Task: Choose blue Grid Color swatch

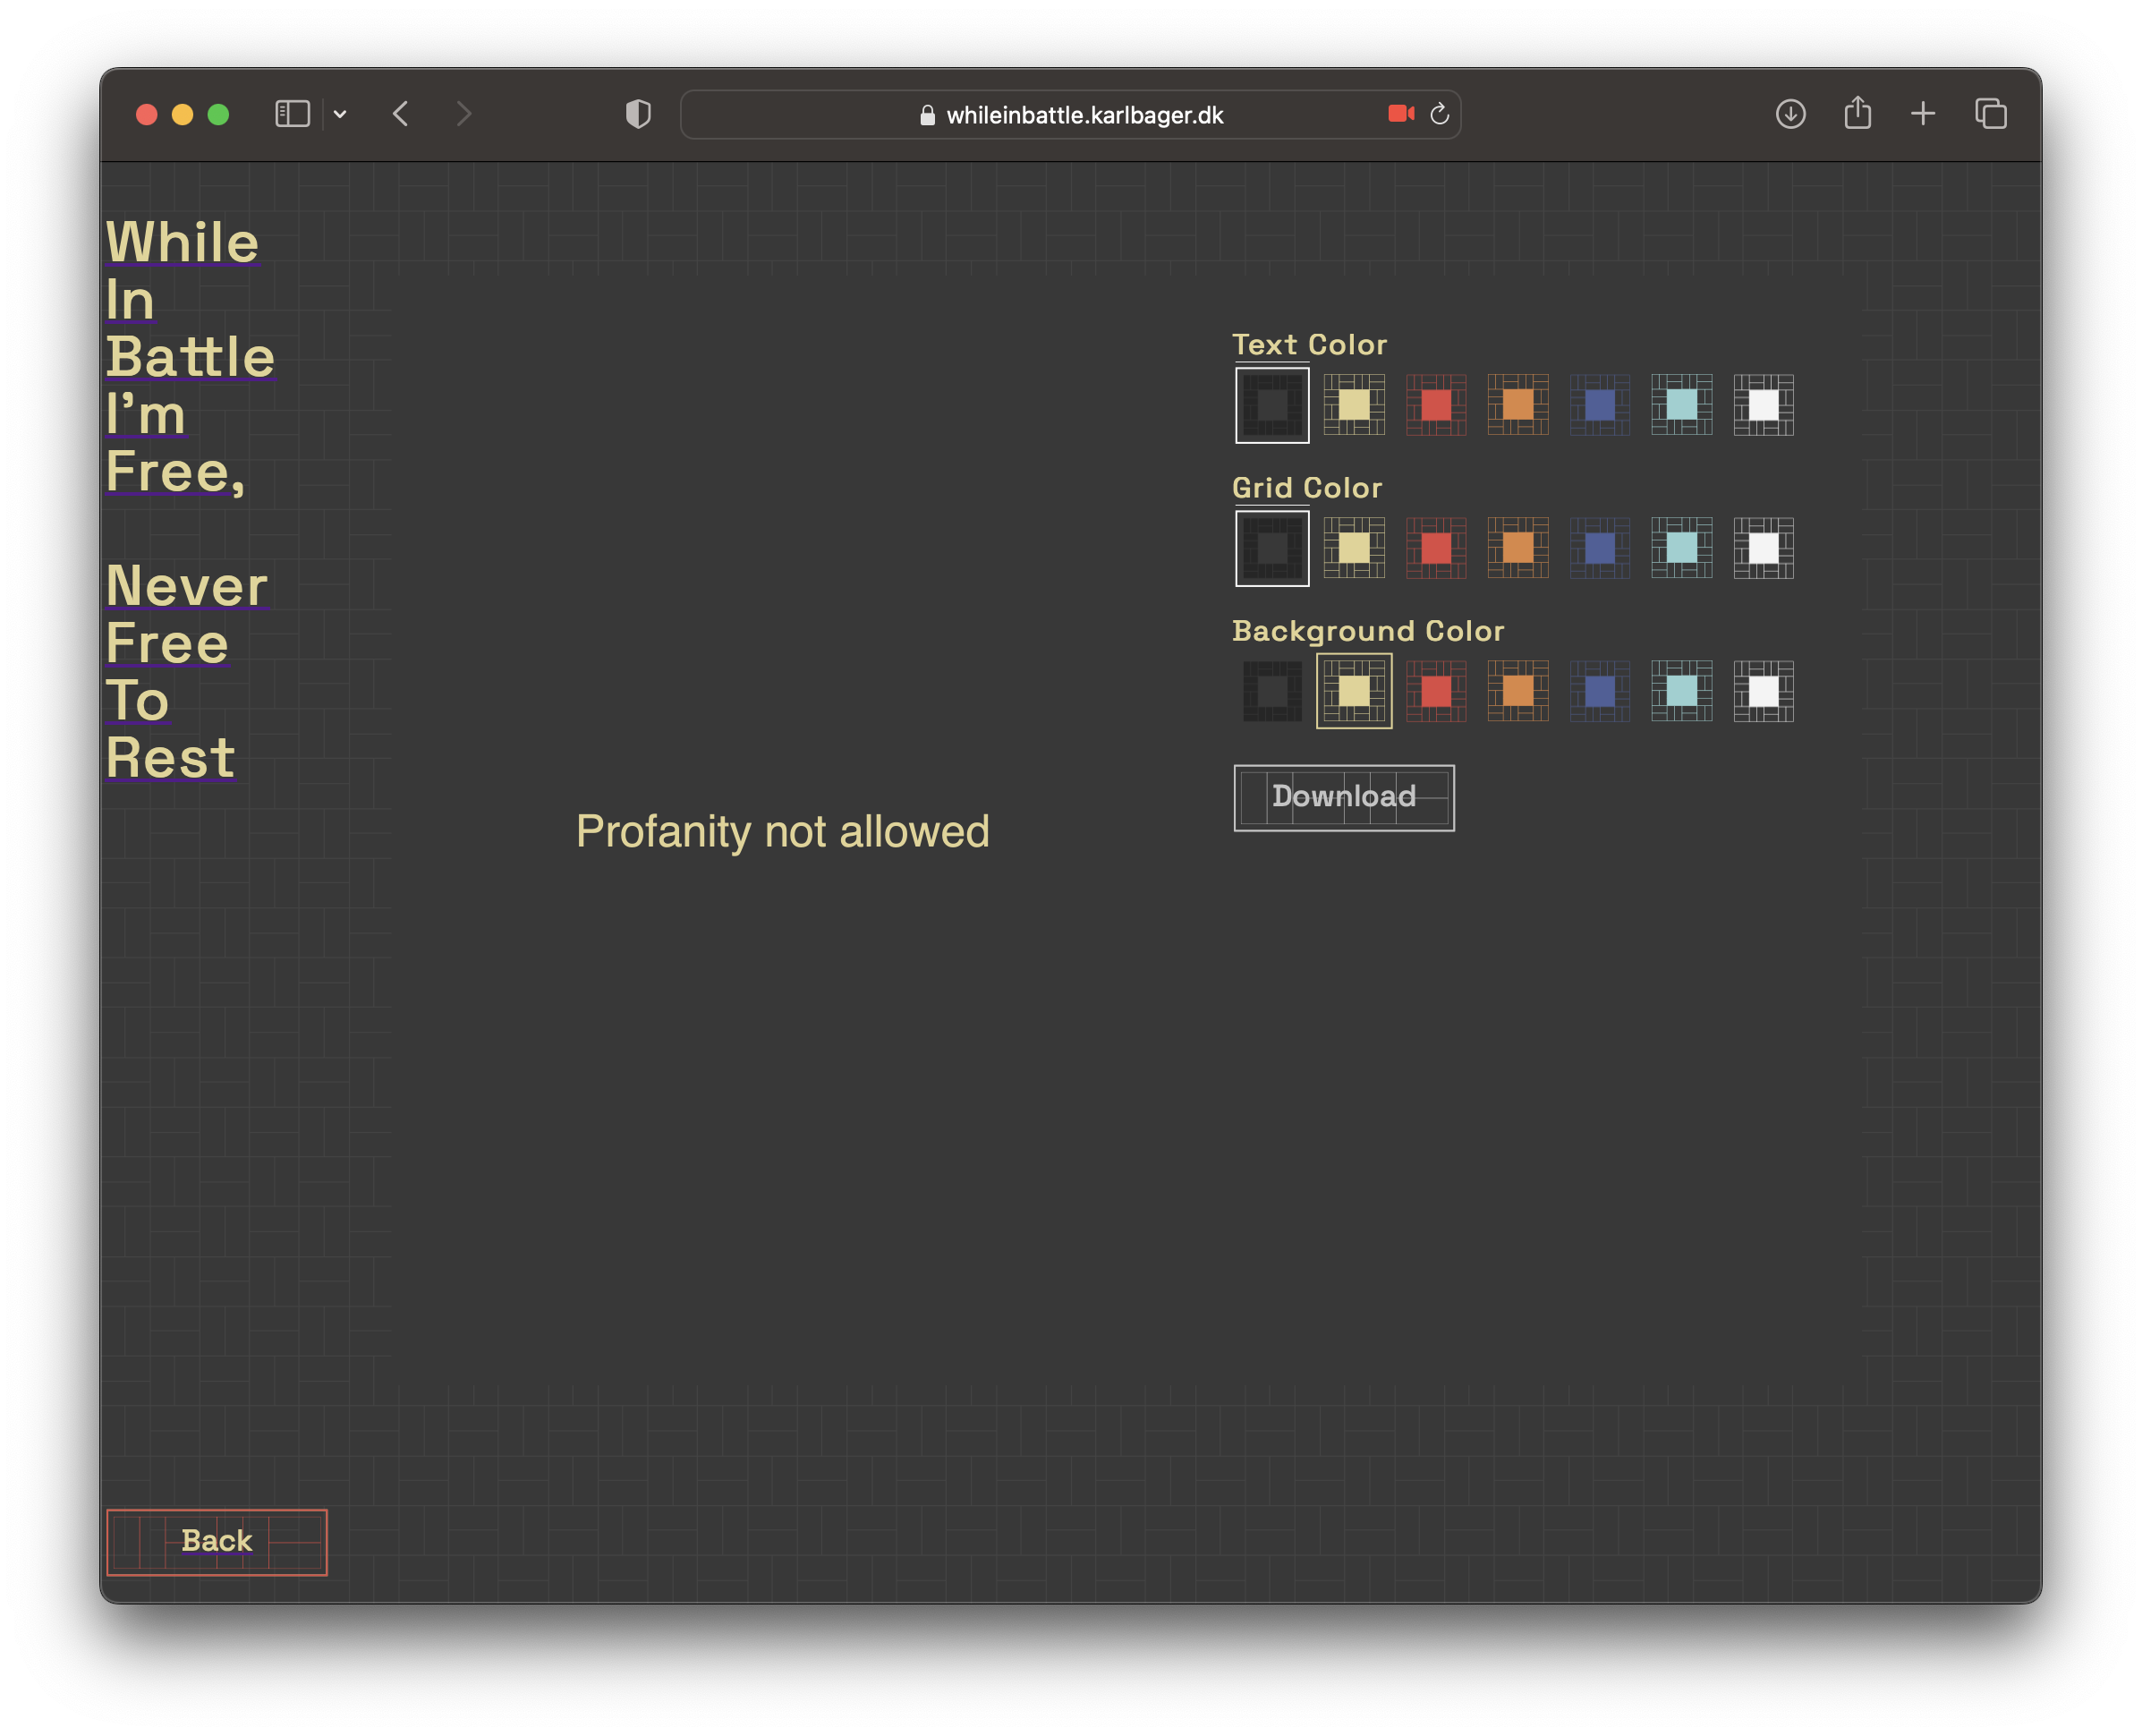Action: tap(1599, 548)
